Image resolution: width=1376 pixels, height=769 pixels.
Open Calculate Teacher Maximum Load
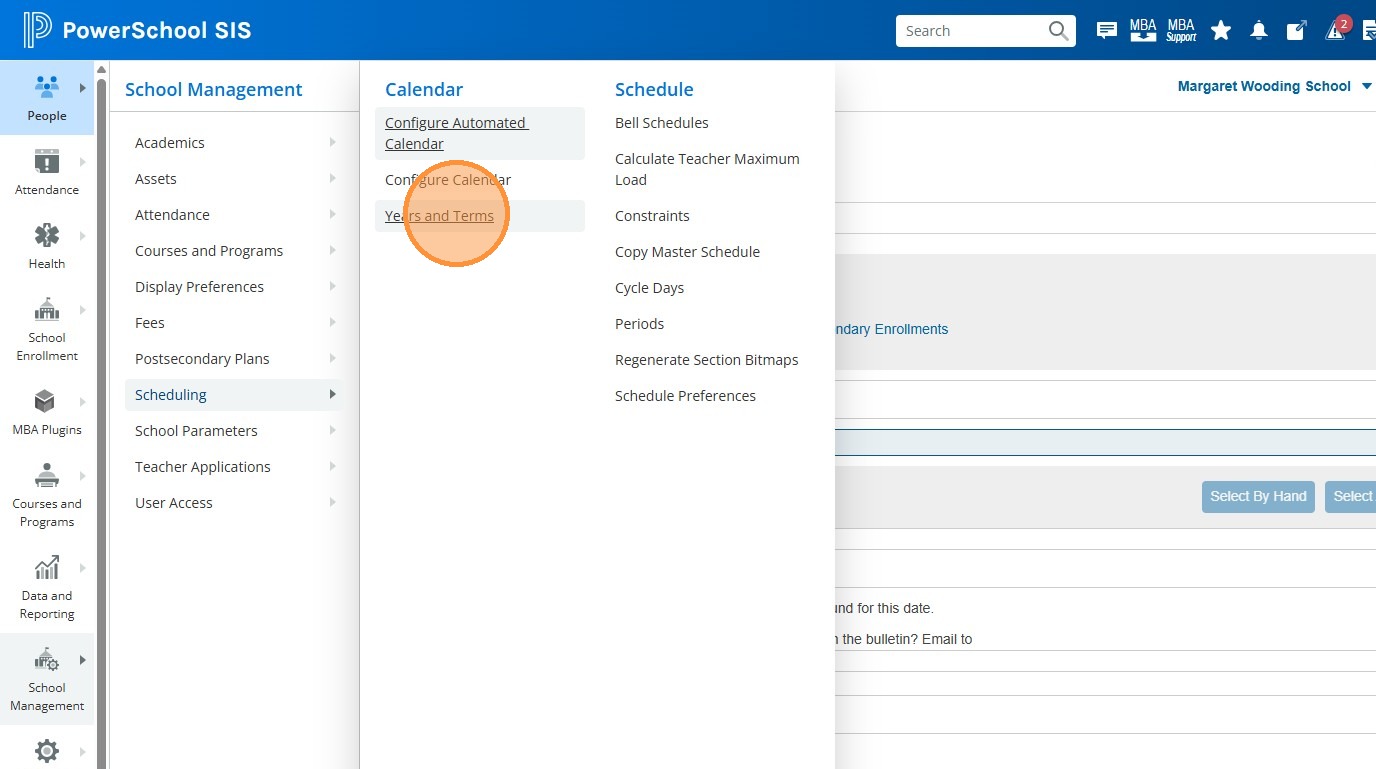pos(707,169)
